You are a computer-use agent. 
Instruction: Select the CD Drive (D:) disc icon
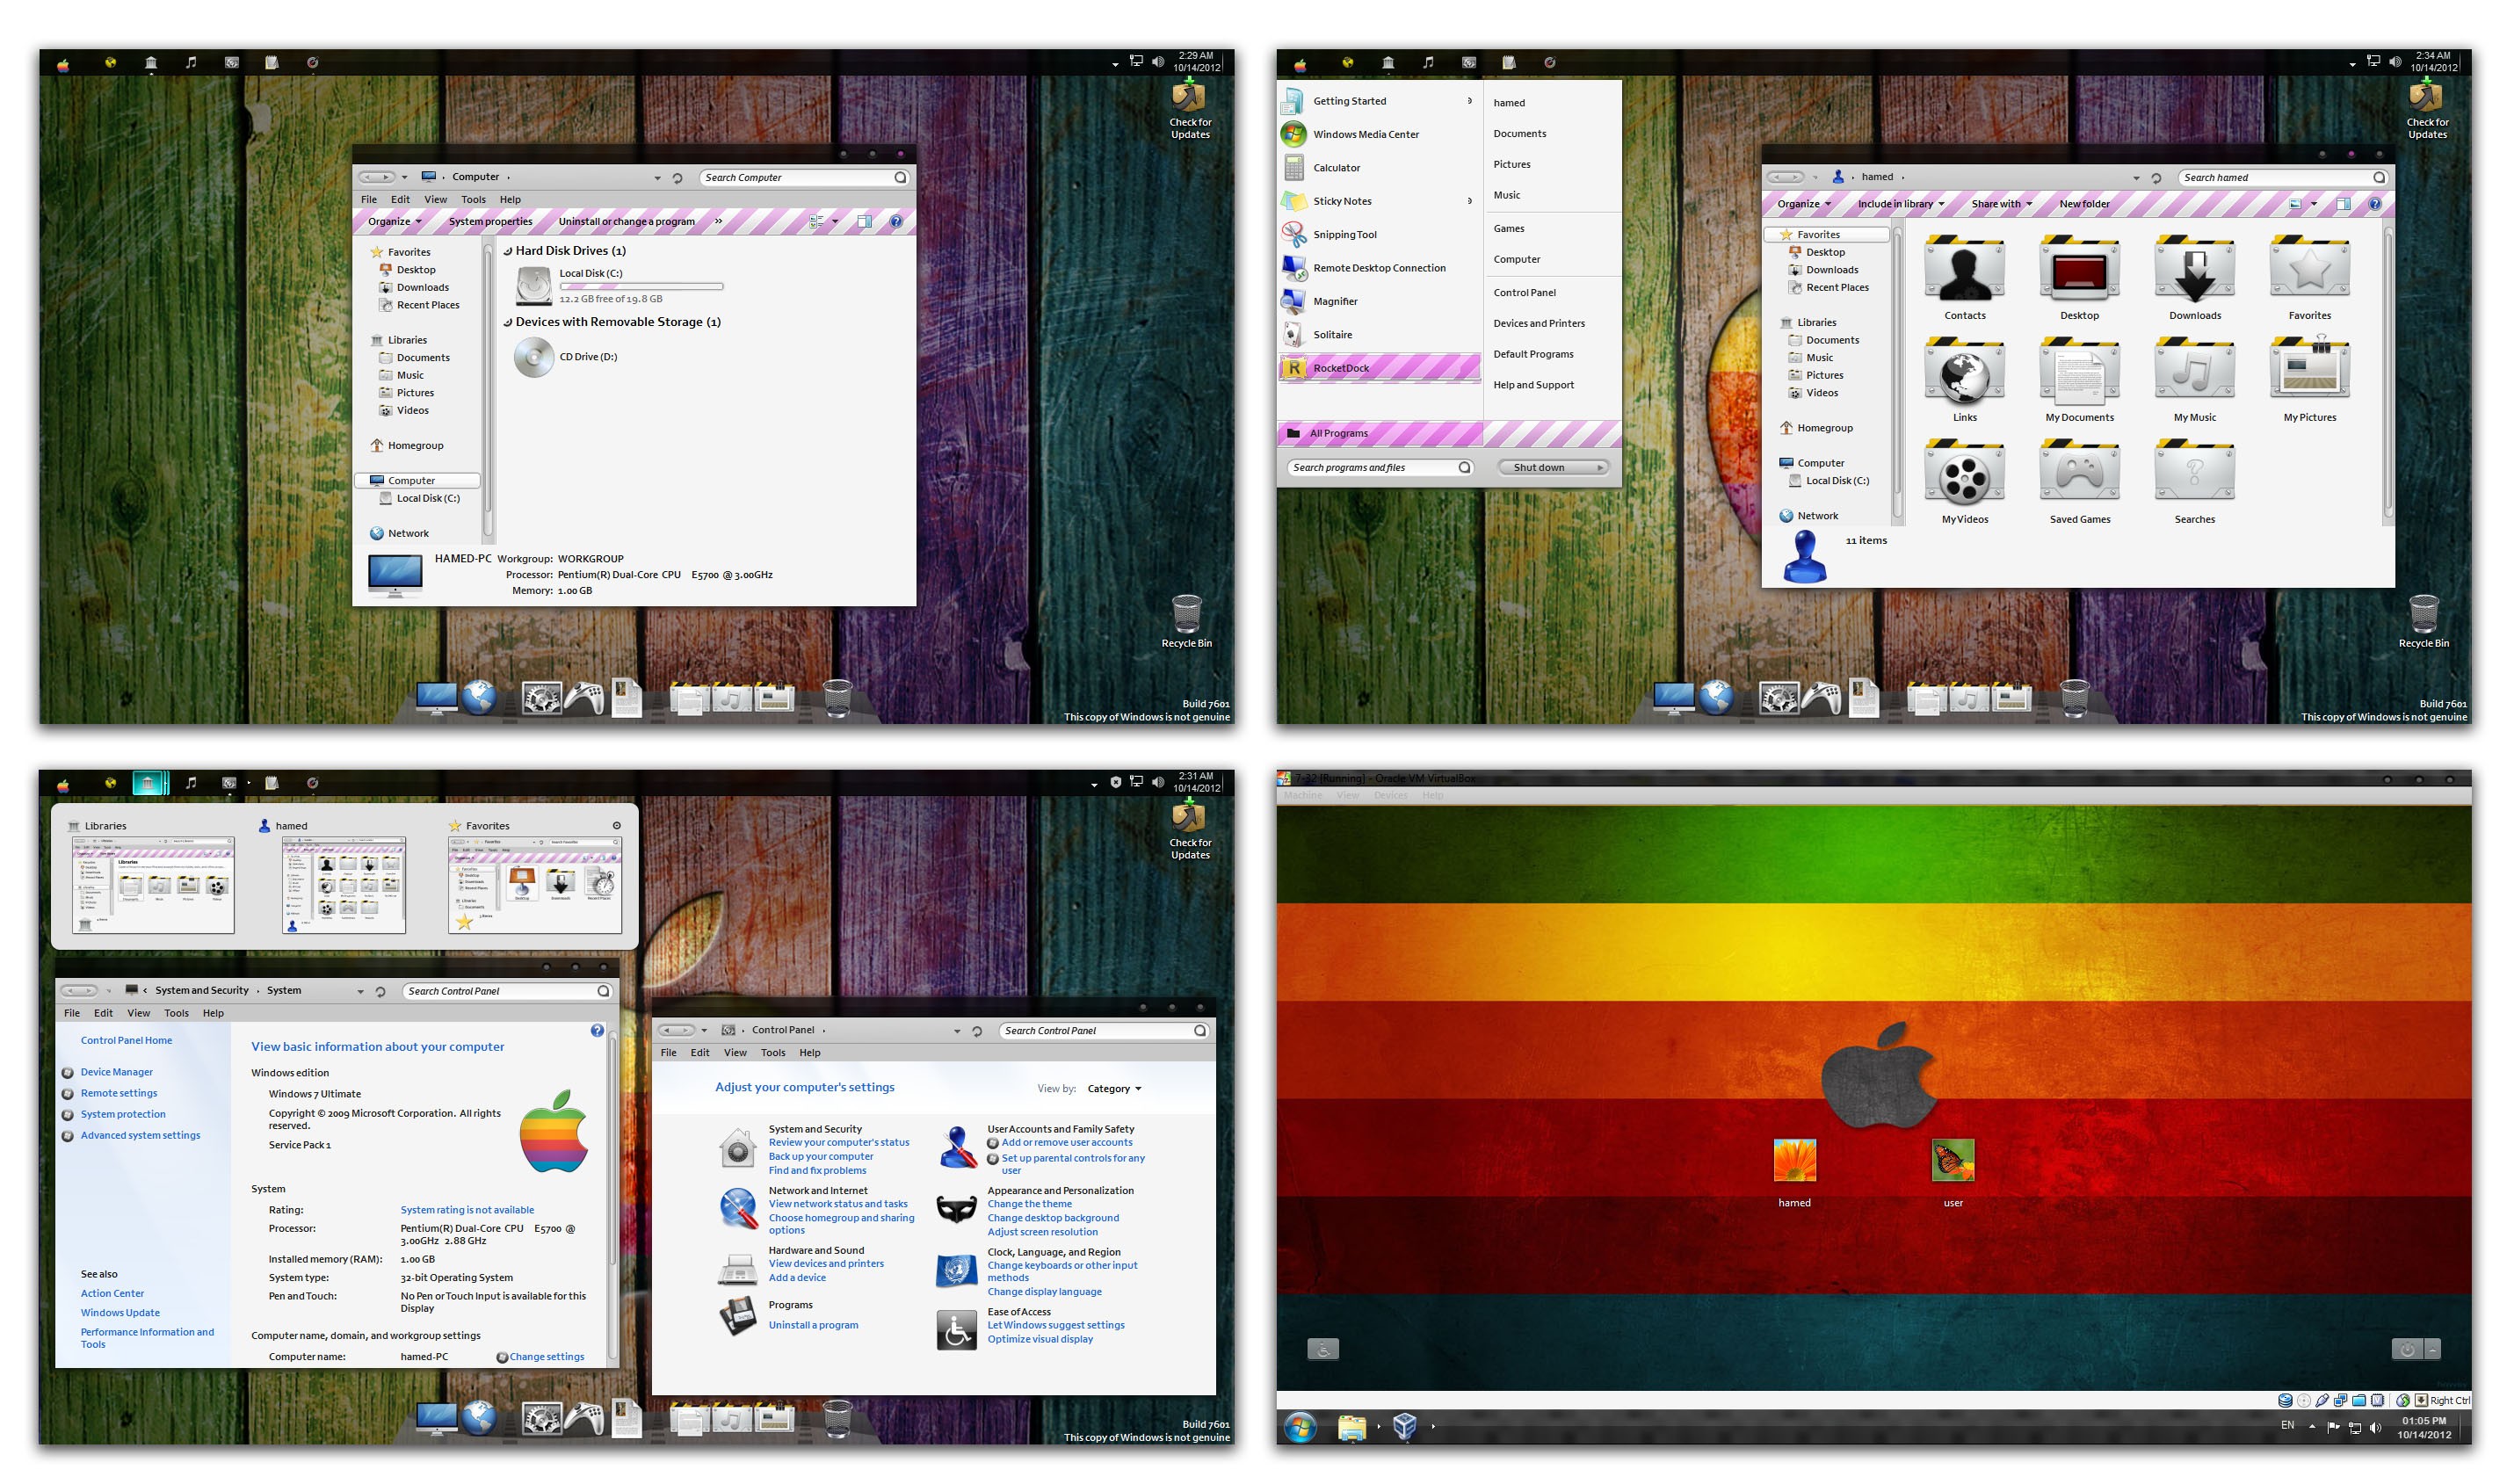pos(534,357)
